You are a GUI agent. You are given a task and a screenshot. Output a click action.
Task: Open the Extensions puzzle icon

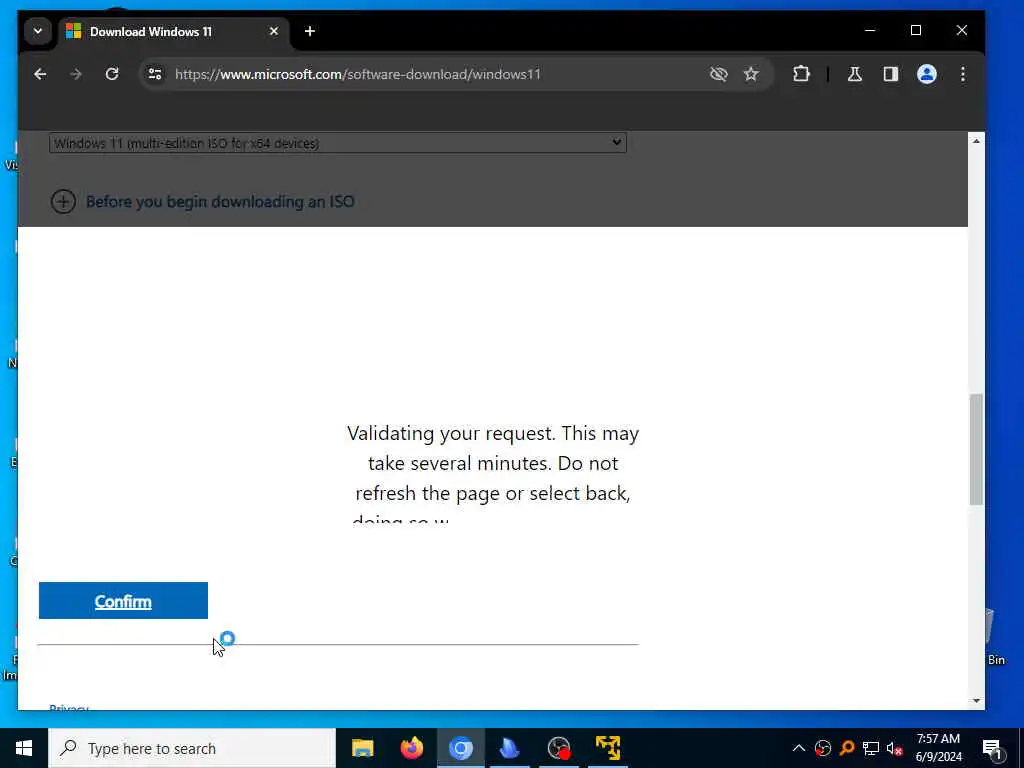[801, 74]
